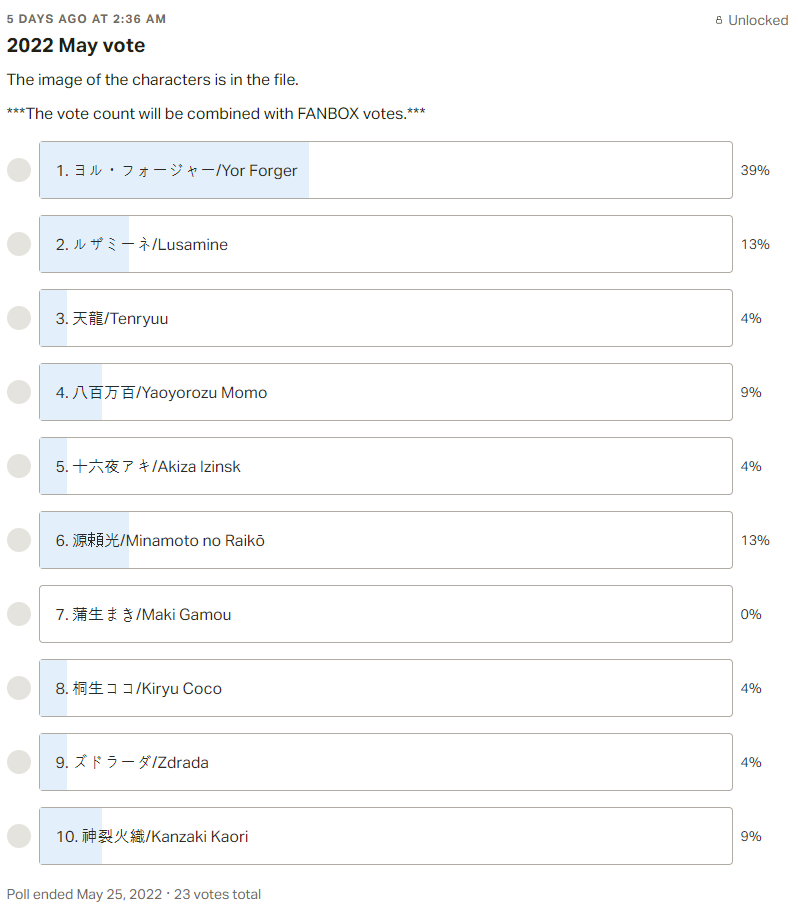The image size is (798, 912).
Task: Click the post timestamp 5 days ago
Action: [x=87, y=19]
